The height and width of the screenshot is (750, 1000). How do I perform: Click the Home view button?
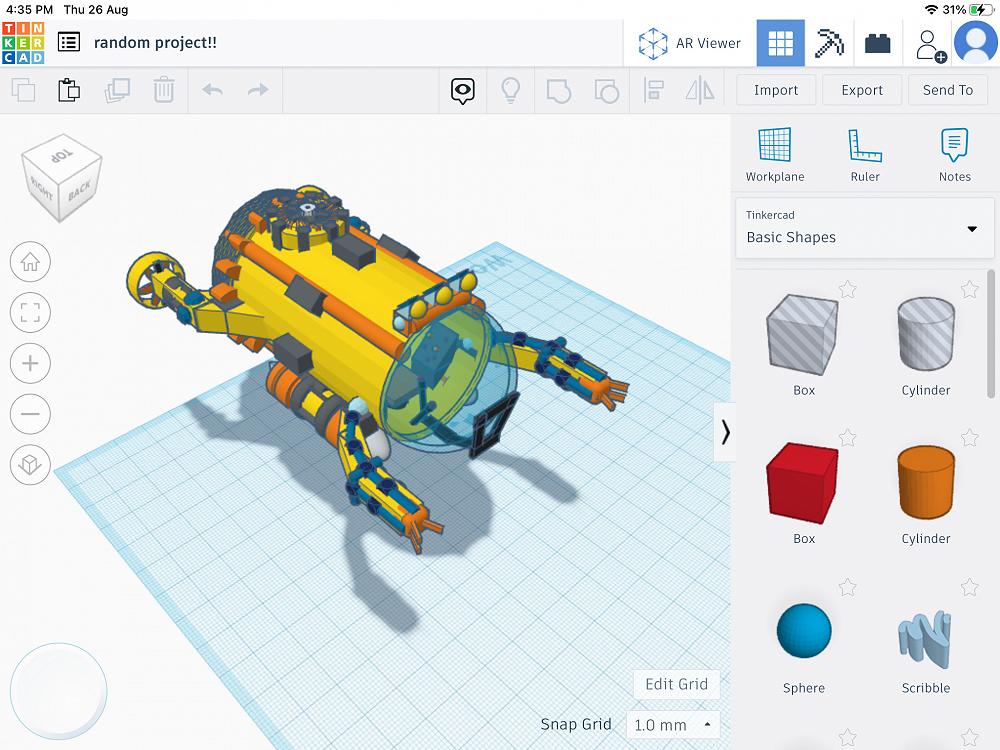pyautogui.click(x=30, y=262)
